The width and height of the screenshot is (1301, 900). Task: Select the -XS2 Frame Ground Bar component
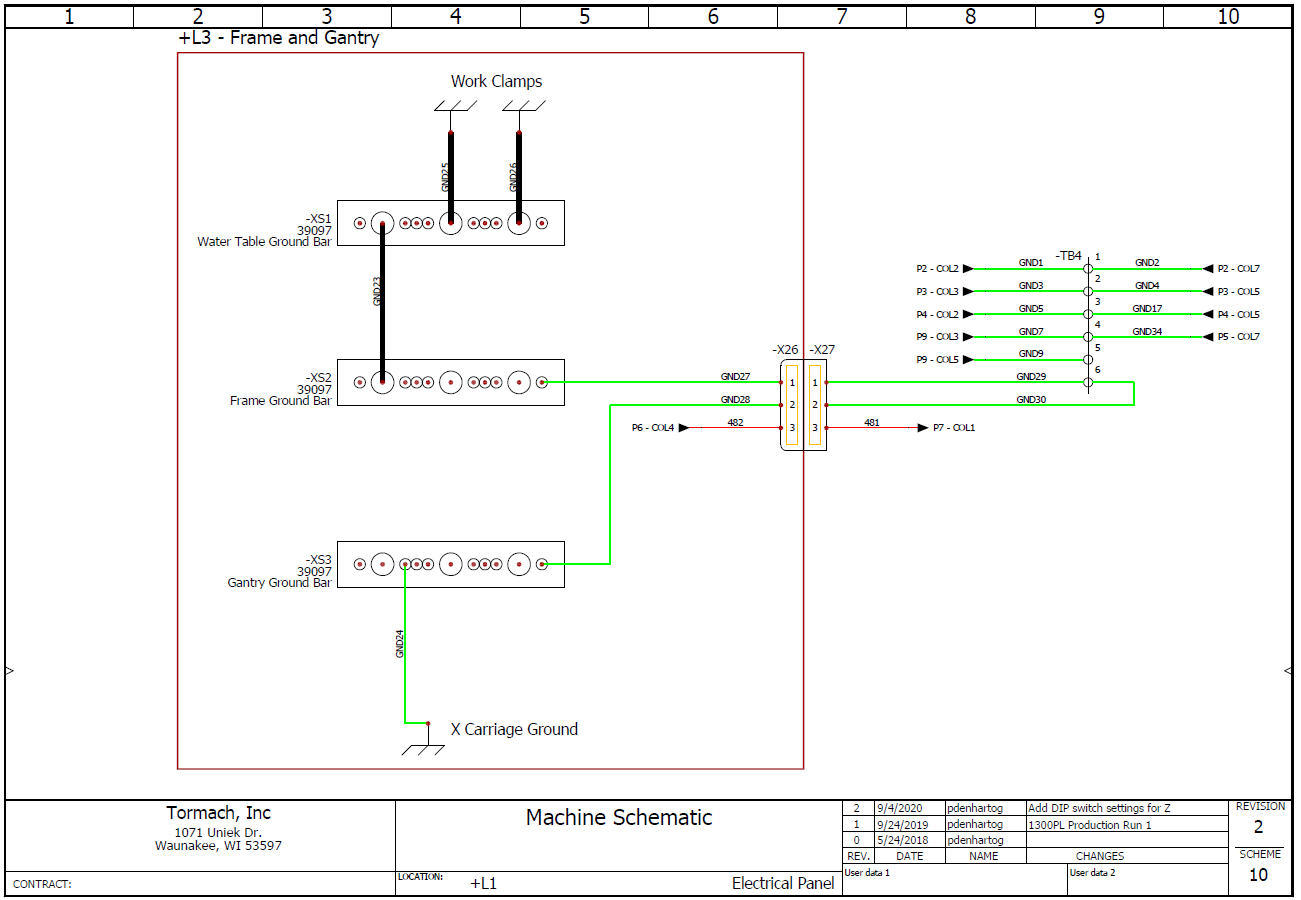[x=450, y=382]
